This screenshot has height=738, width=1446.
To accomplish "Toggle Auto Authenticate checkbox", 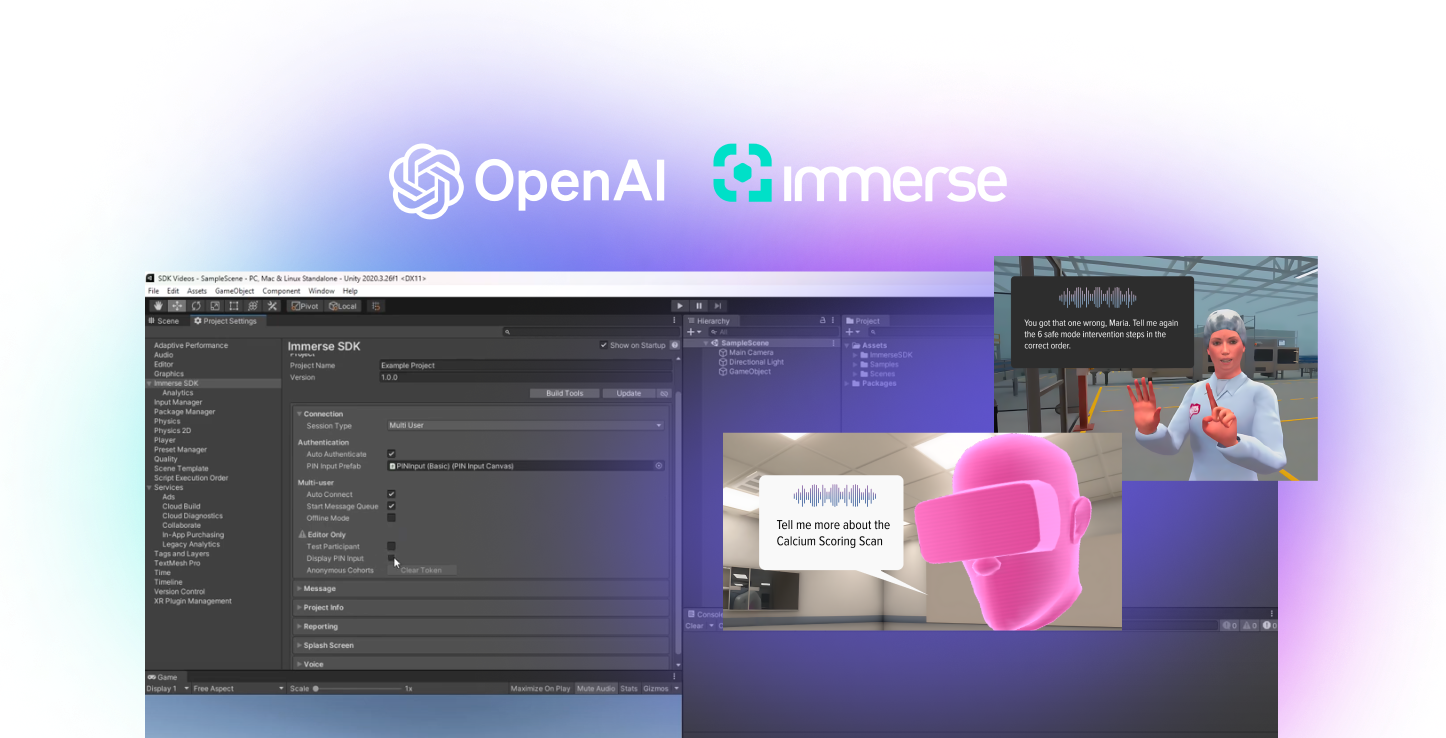I will click(x=391, y=454).
